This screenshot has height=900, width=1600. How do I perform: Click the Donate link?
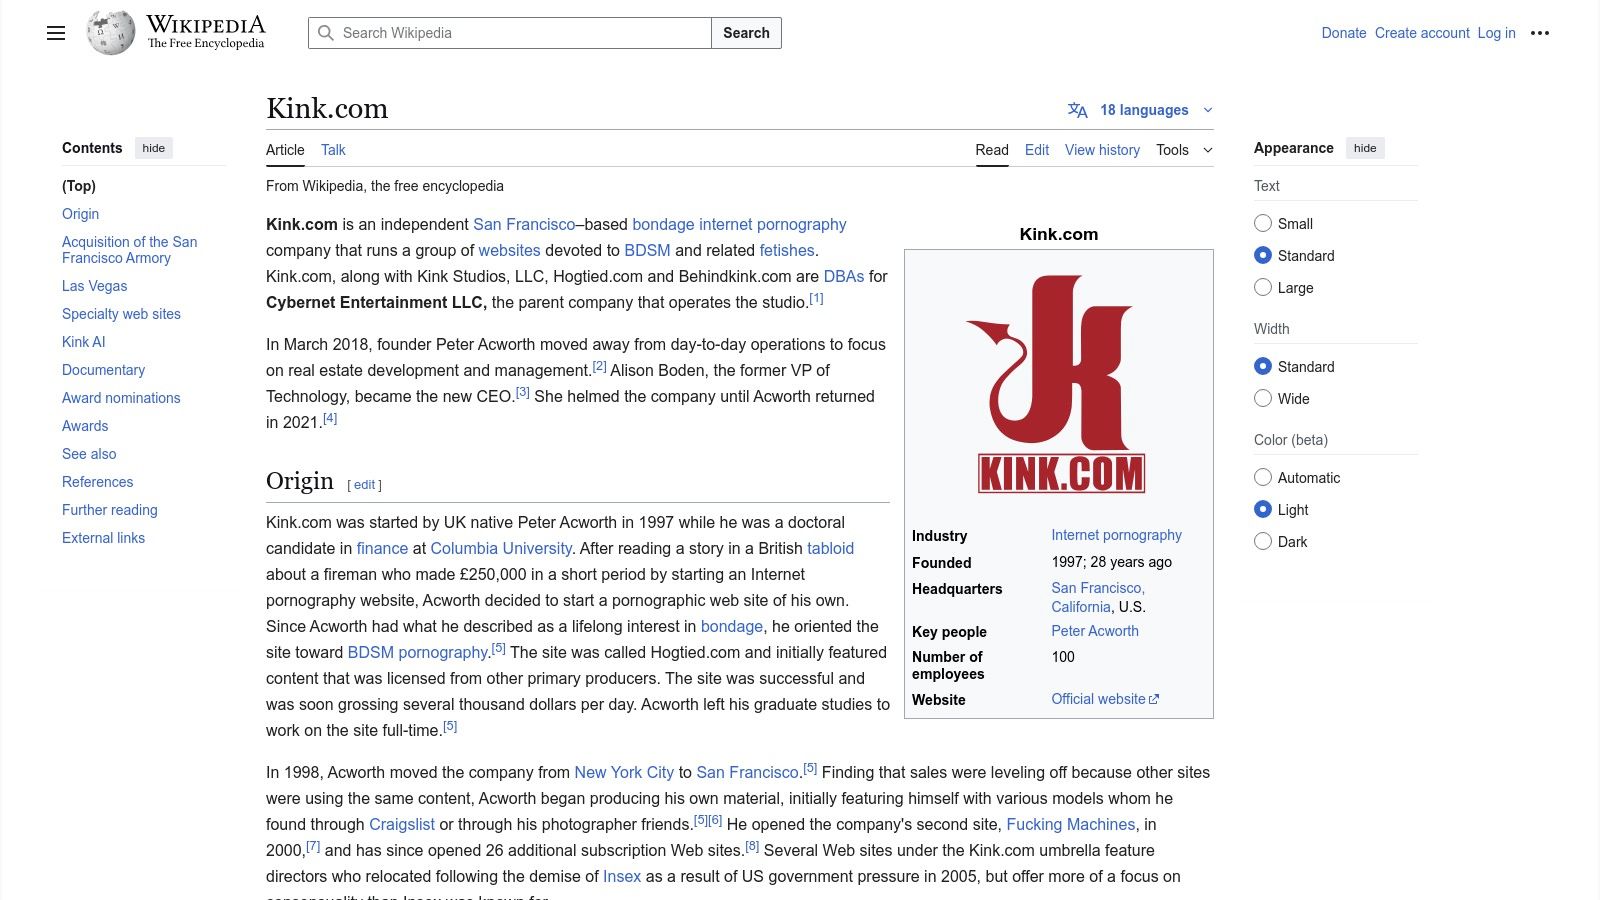[x=1344, y=33]
